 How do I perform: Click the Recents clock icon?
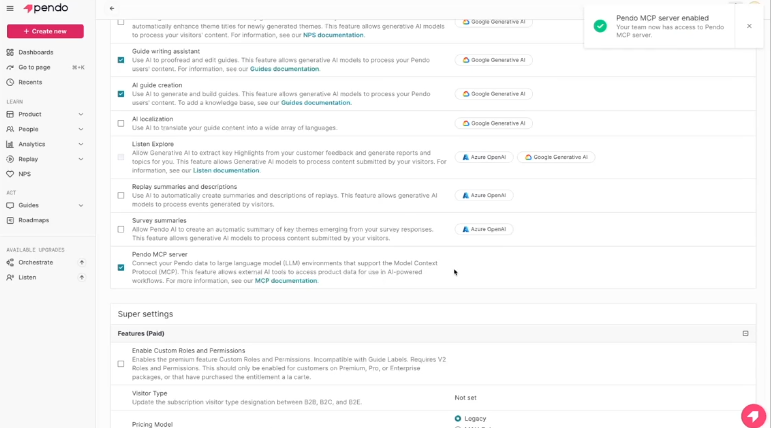click(x=10, y=82)
